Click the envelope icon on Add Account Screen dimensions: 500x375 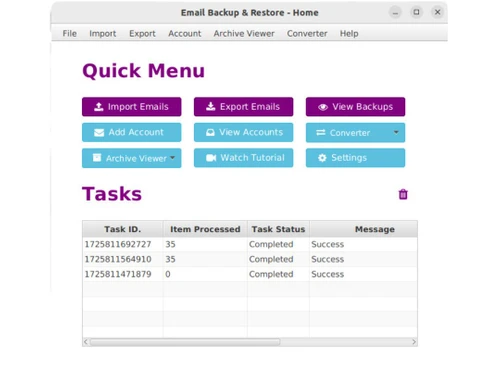[x=99, y=133]
